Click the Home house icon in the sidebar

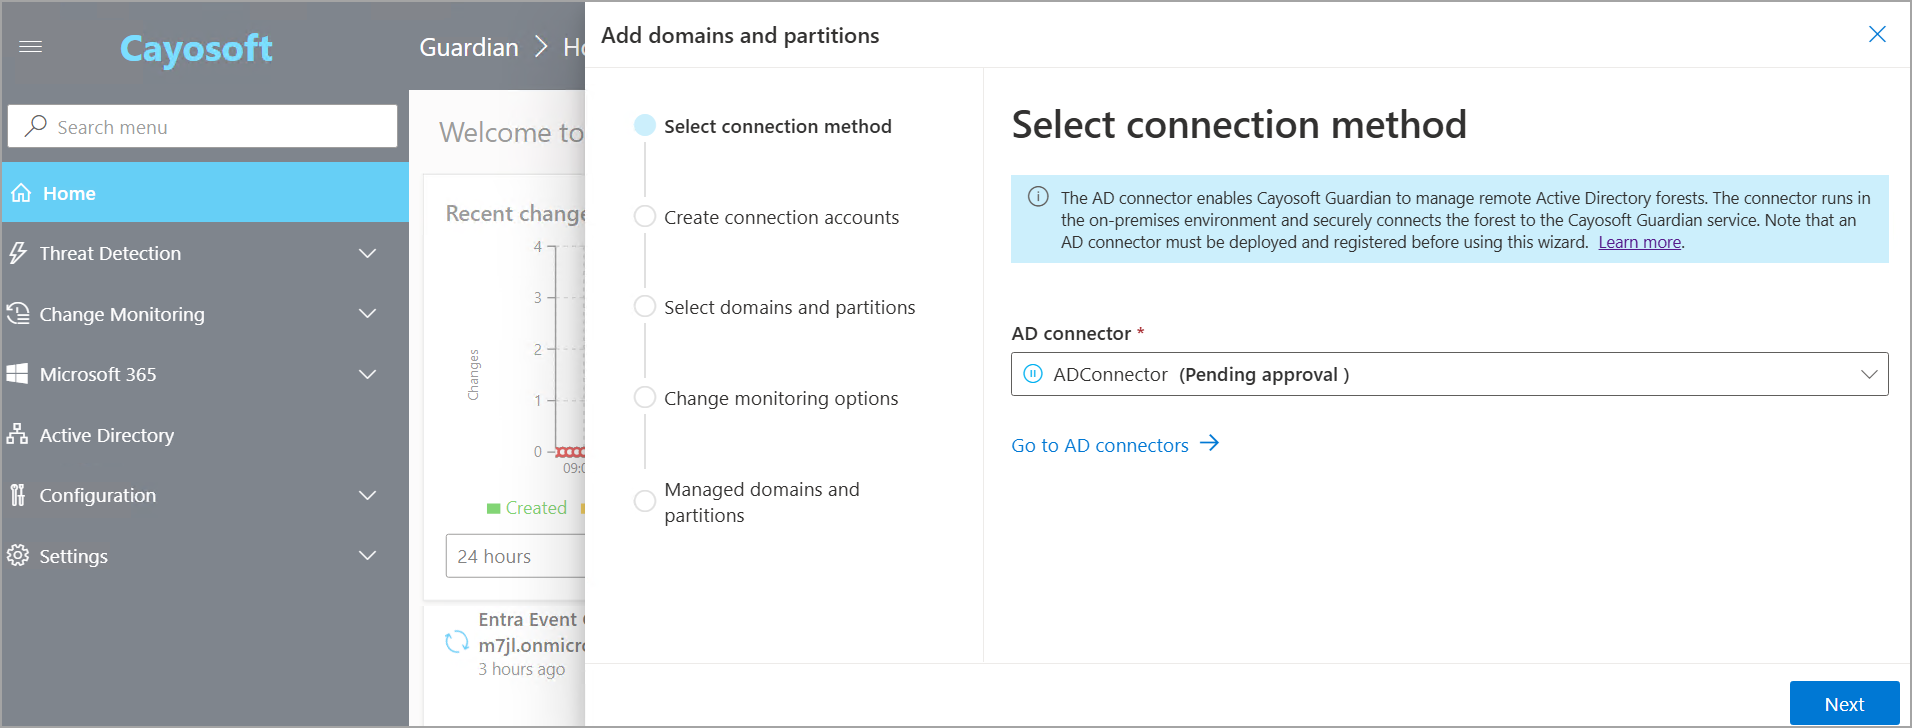21,193
